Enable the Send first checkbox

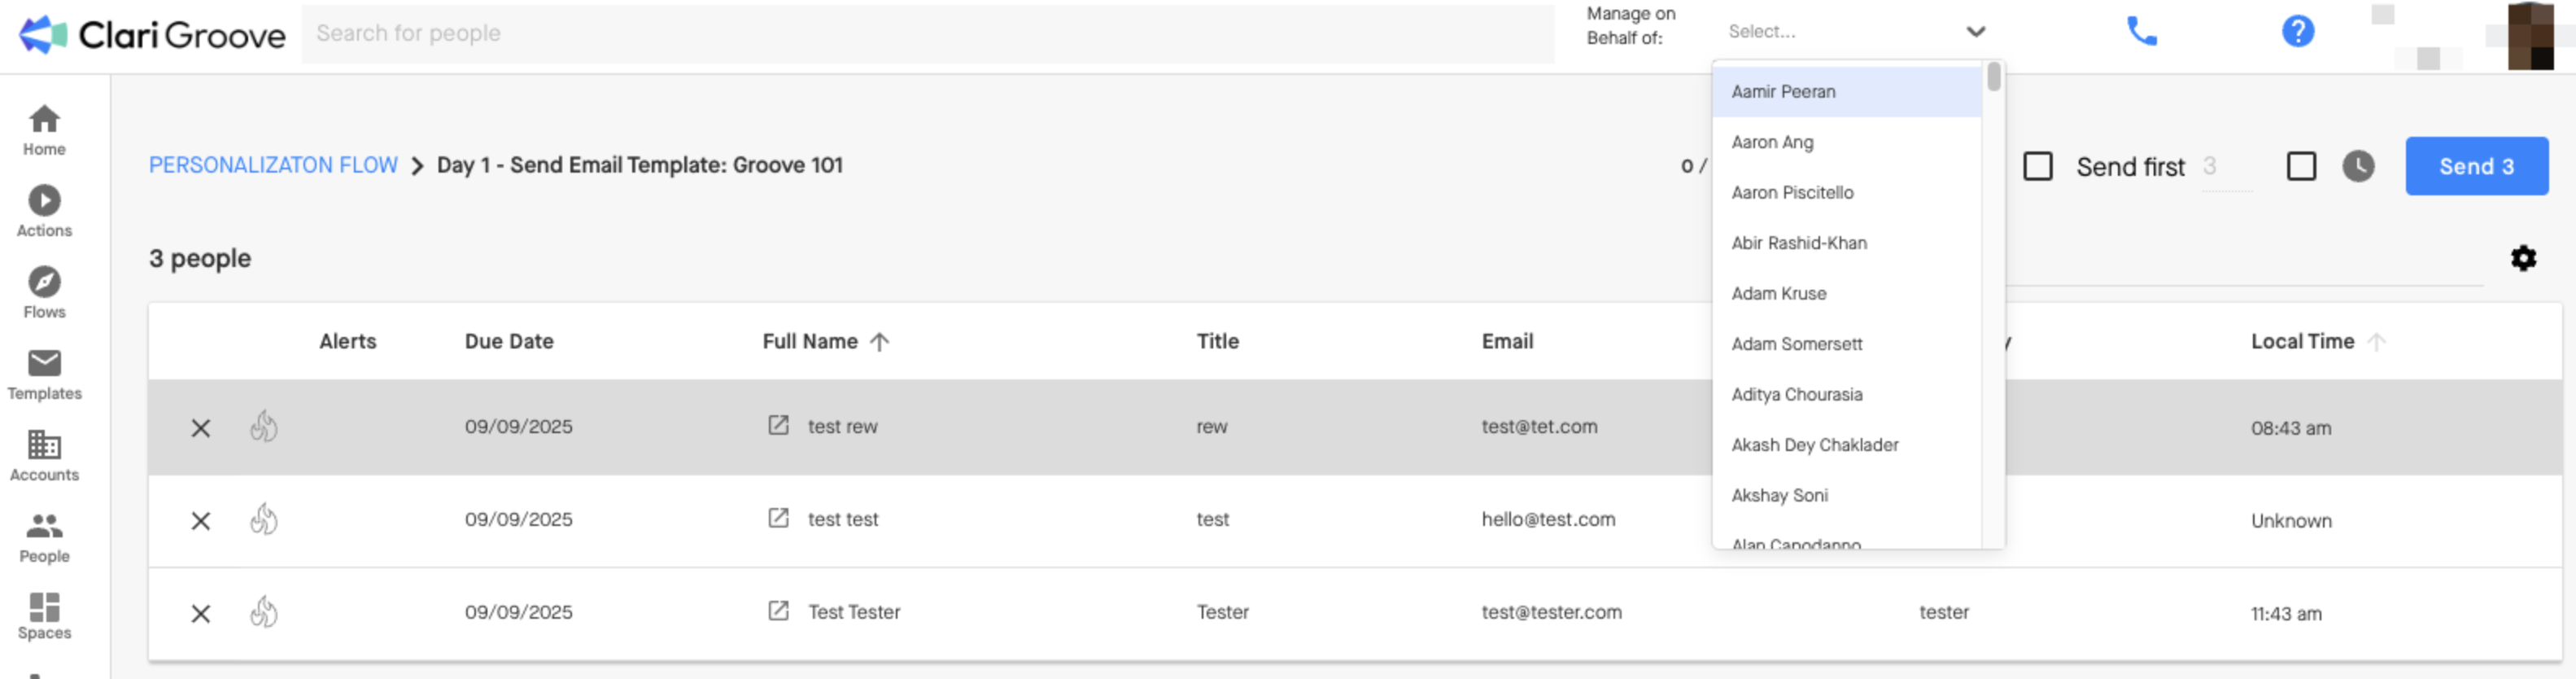[x=2037, y=166]
